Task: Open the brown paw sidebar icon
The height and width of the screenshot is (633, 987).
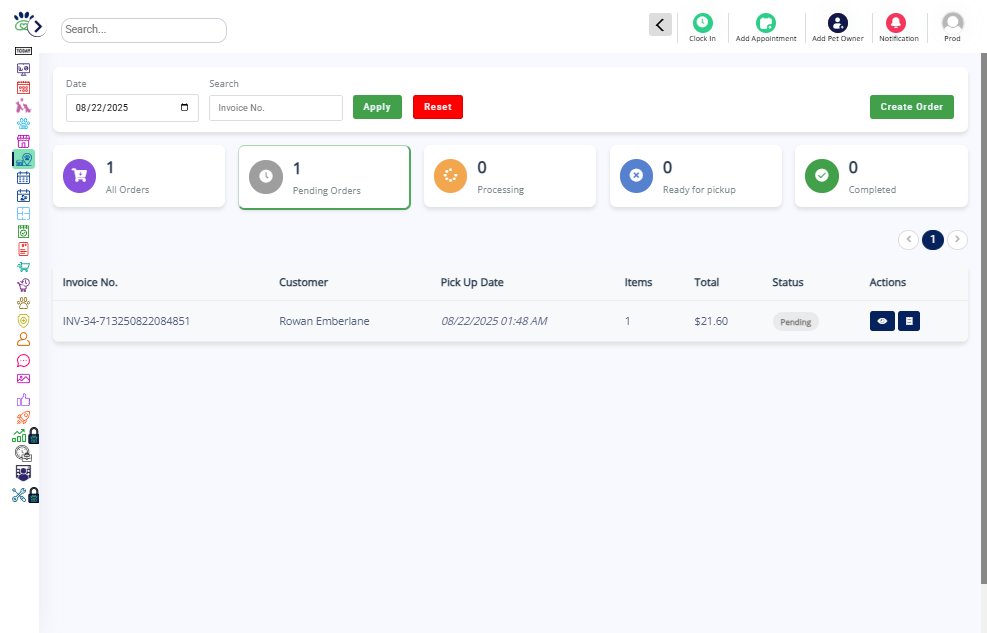Action: click(x=23, y=303)
